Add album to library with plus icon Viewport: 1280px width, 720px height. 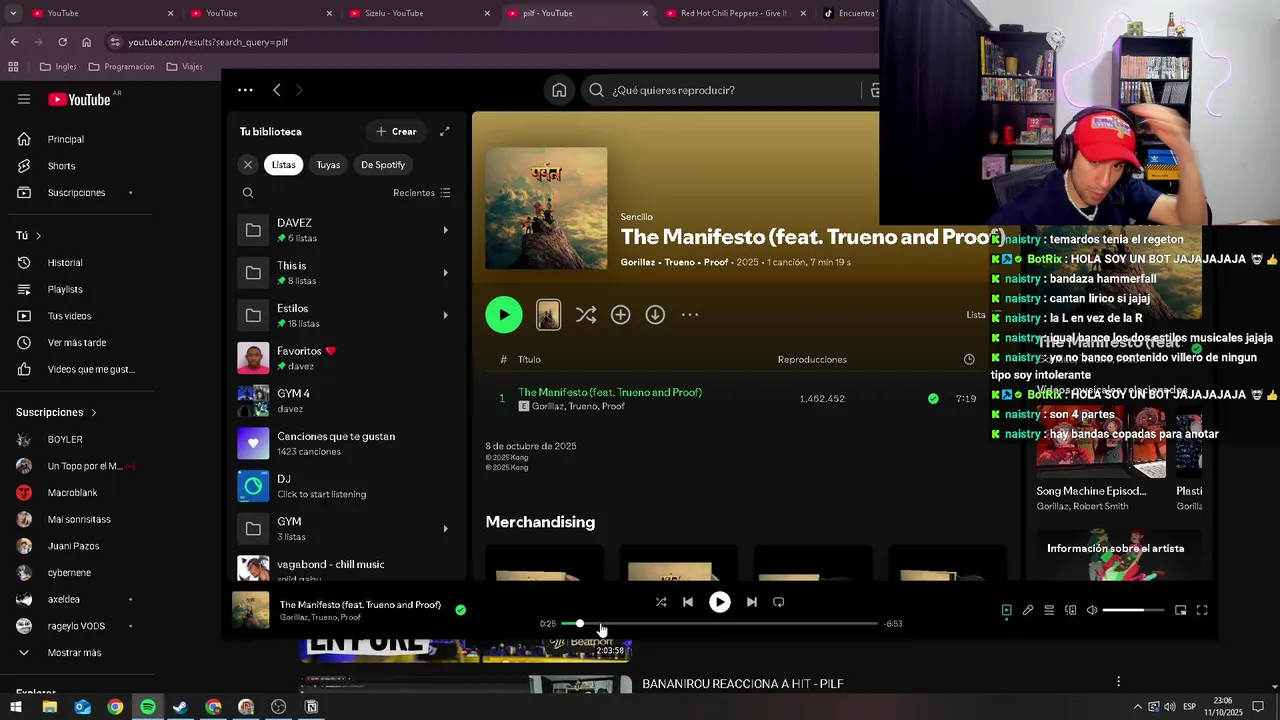click(621, 315)
